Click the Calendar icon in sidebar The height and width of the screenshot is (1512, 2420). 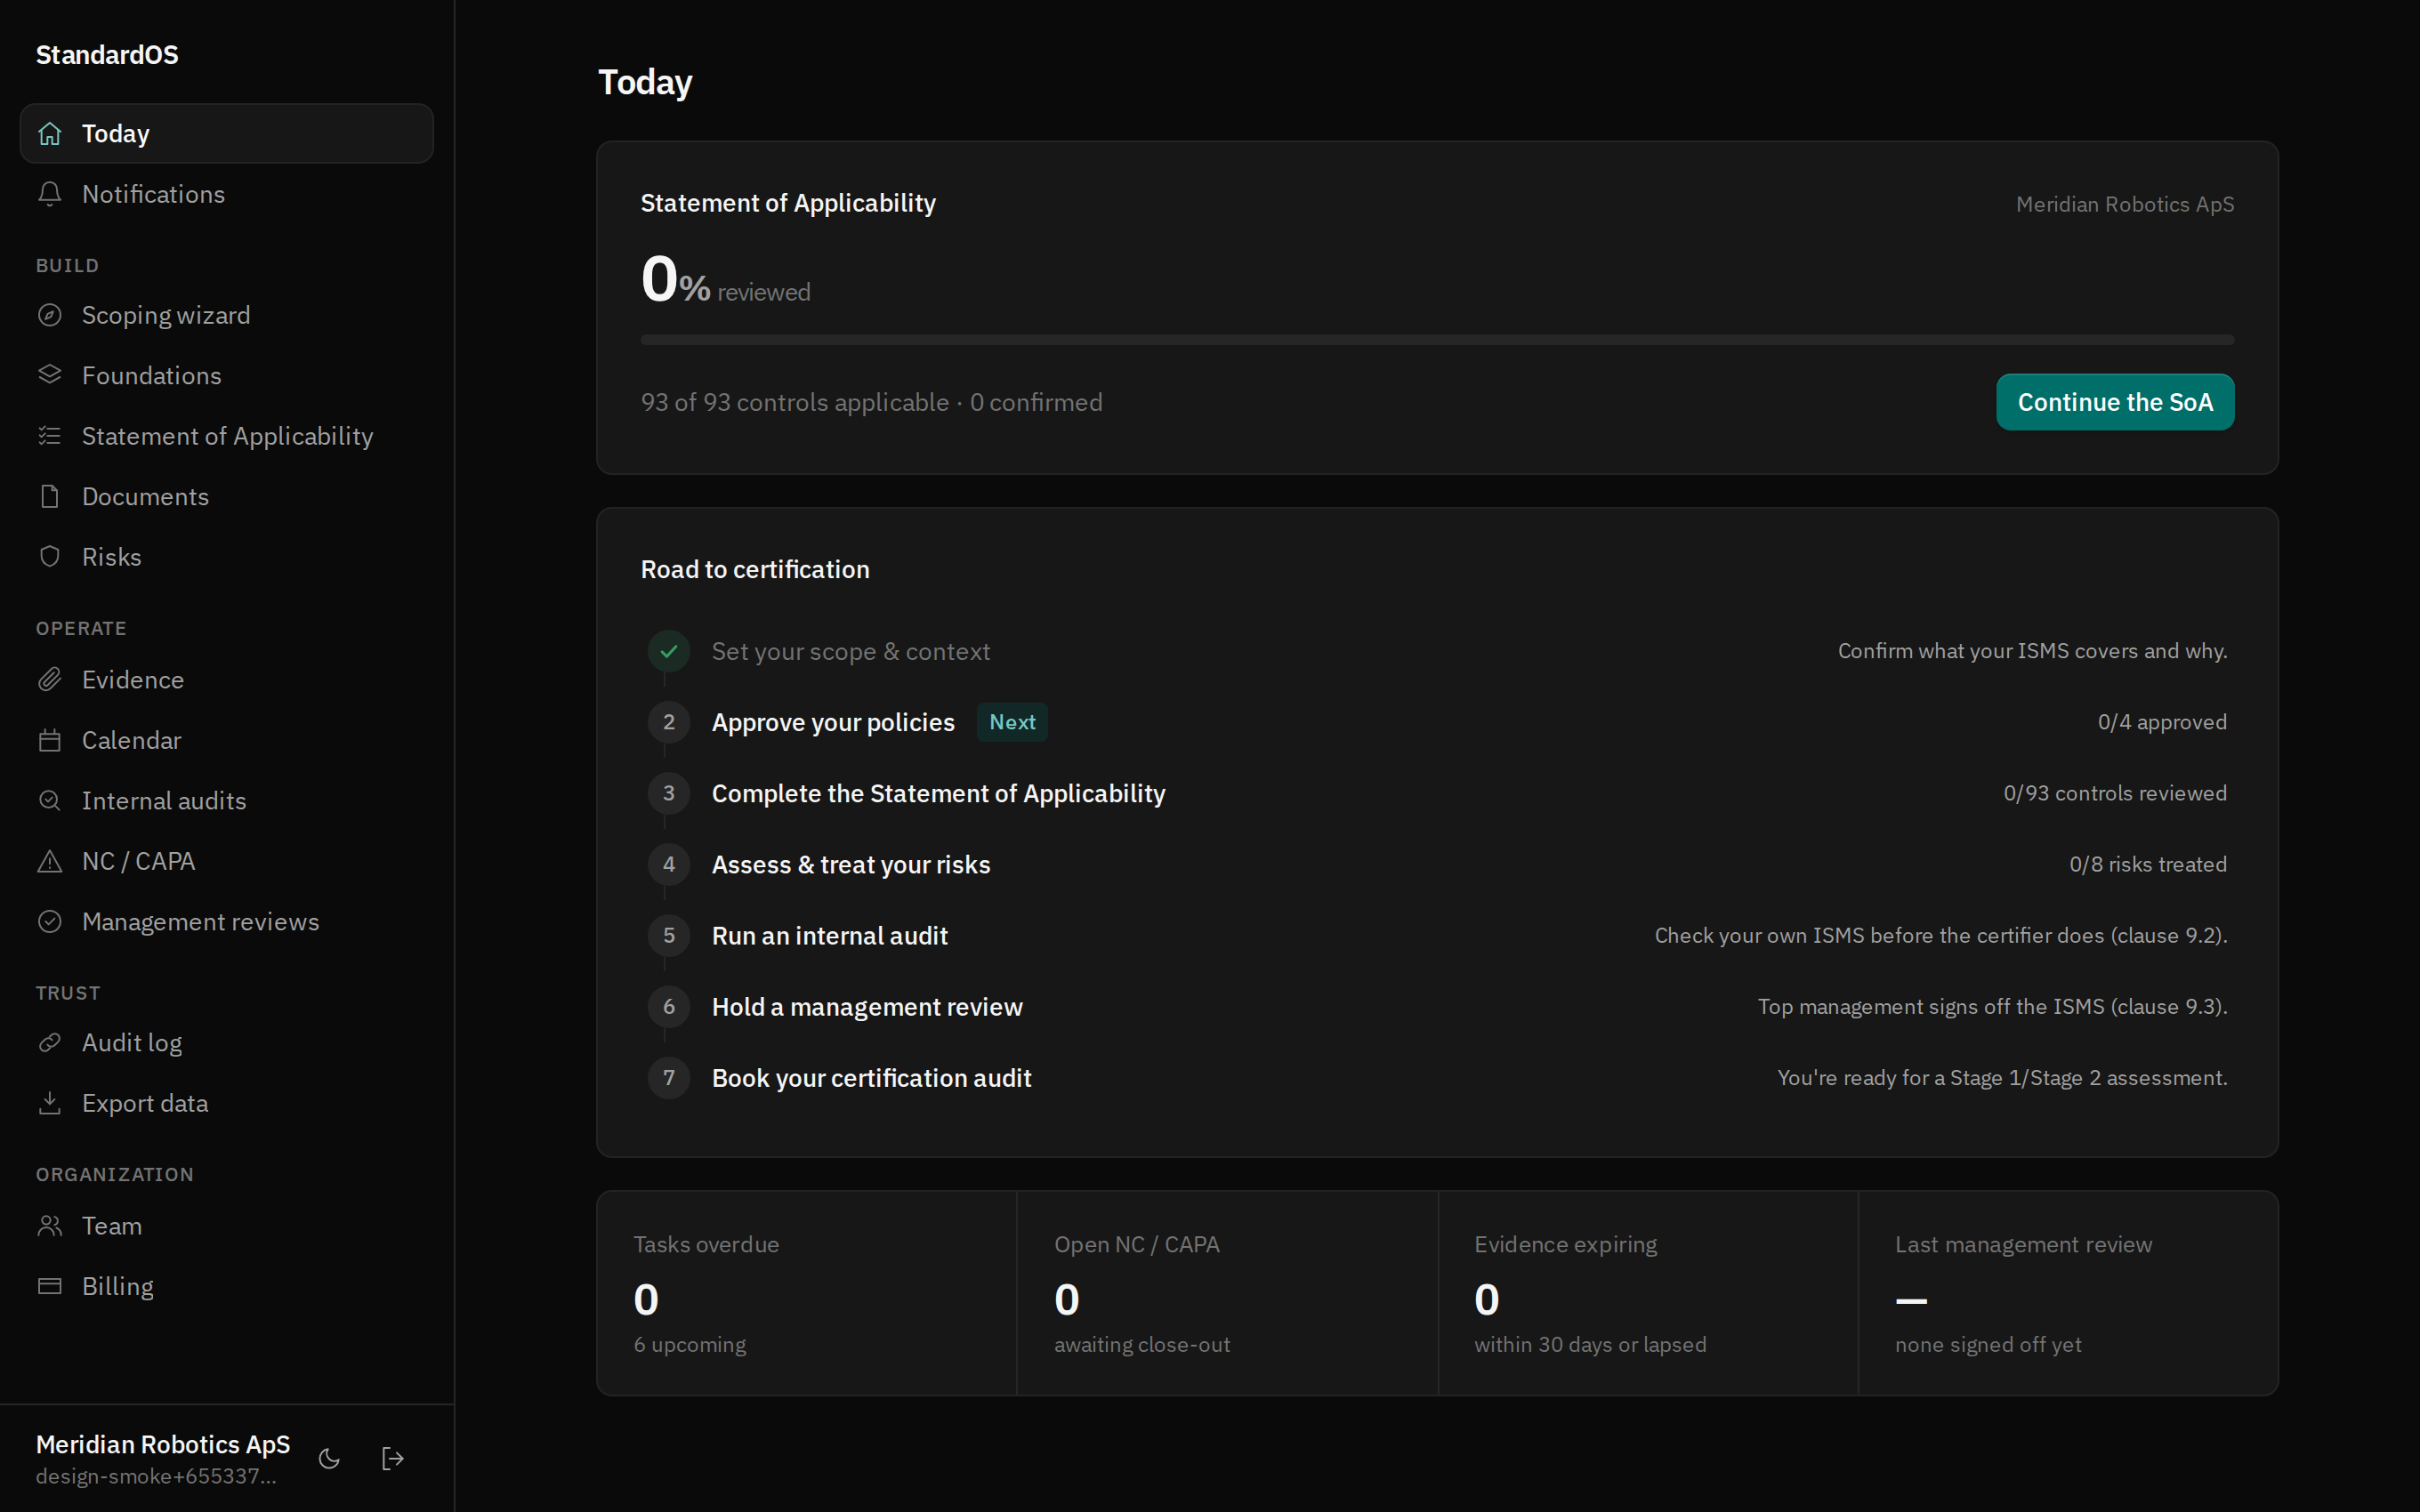(x=50, y=740)
